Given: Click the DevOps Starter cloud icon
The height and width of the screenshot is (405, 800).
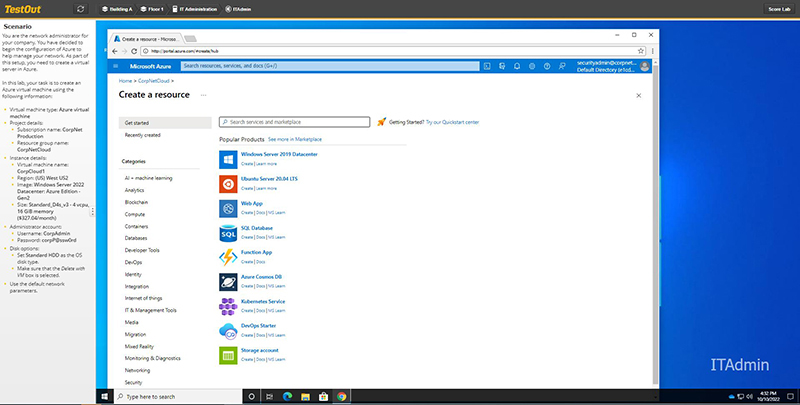Looking at the screenshot, I should (228, 331).
